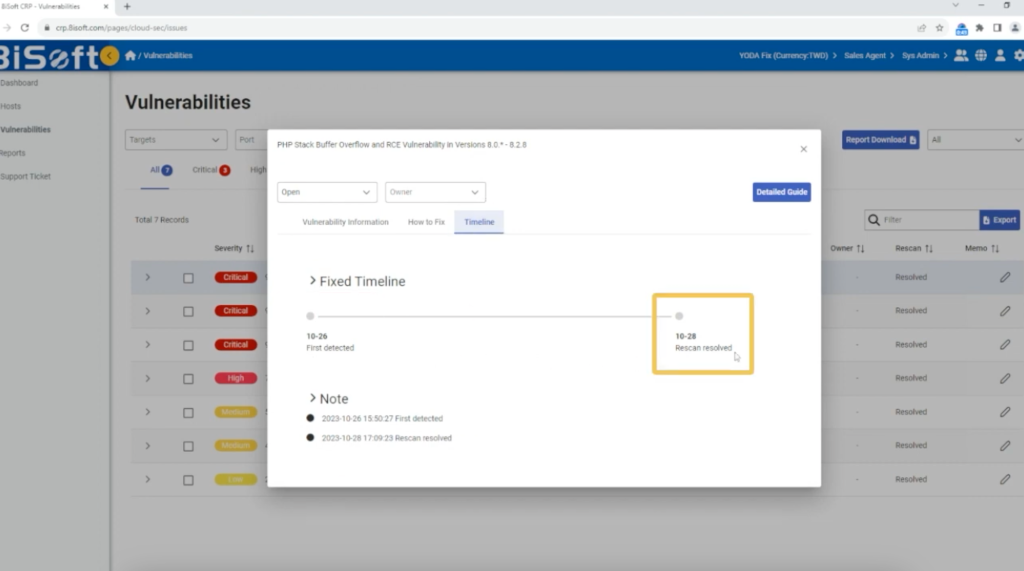1024x571 pixels.
Task: Check the second Medium row checkbox
Action: click(x=188, y=446)
